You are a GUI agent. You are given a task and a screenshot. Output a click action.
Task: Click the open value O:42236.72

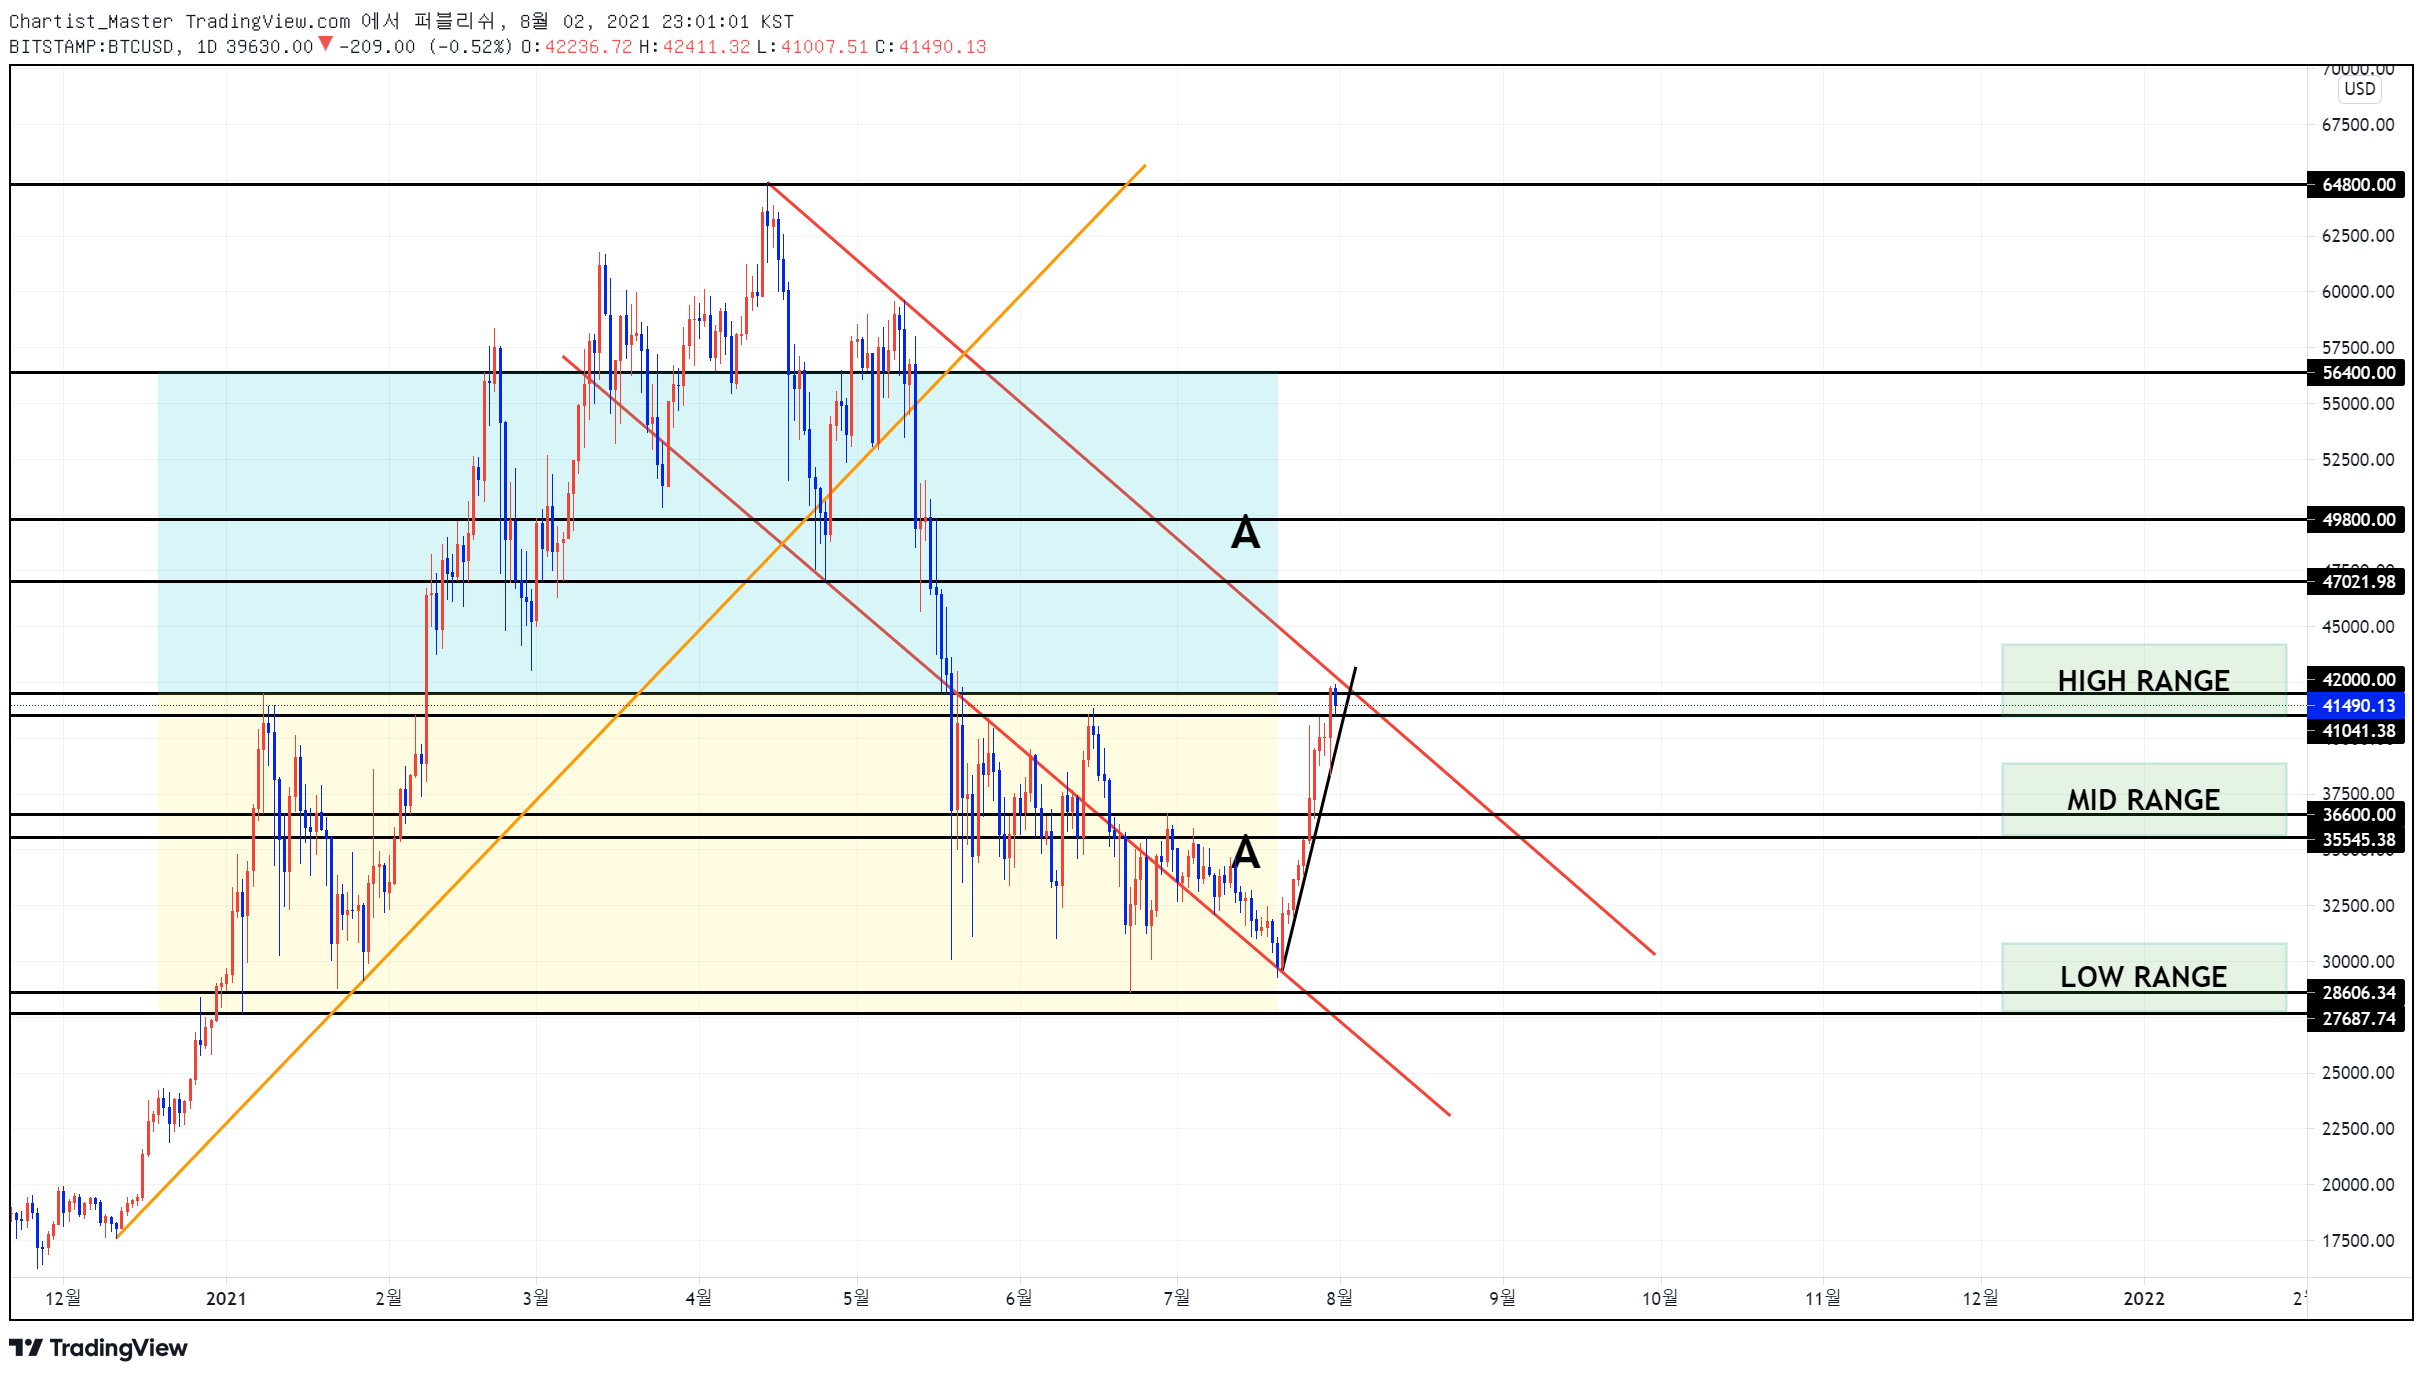pos(576,47)
